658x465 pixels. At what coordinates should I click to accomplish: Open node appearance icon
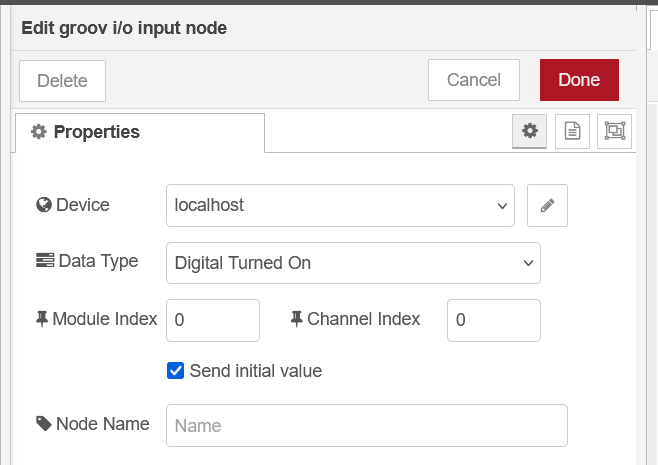point(614,131)
